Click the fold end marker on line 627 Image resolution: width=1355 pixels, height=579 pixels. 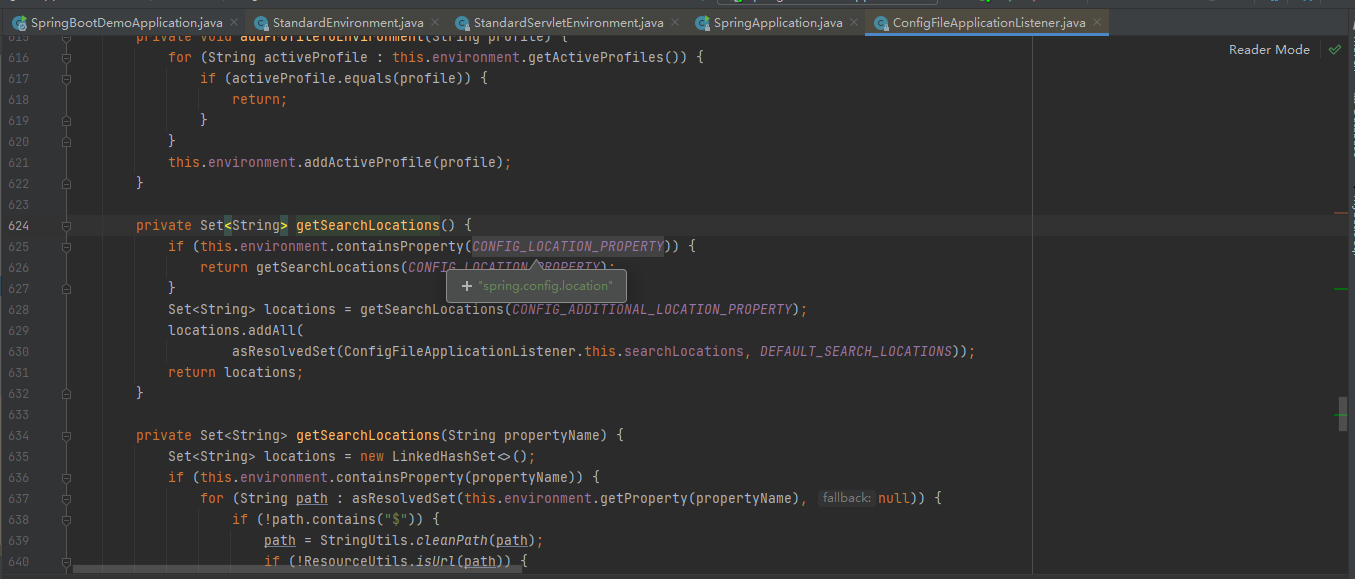tap(66, 288)
